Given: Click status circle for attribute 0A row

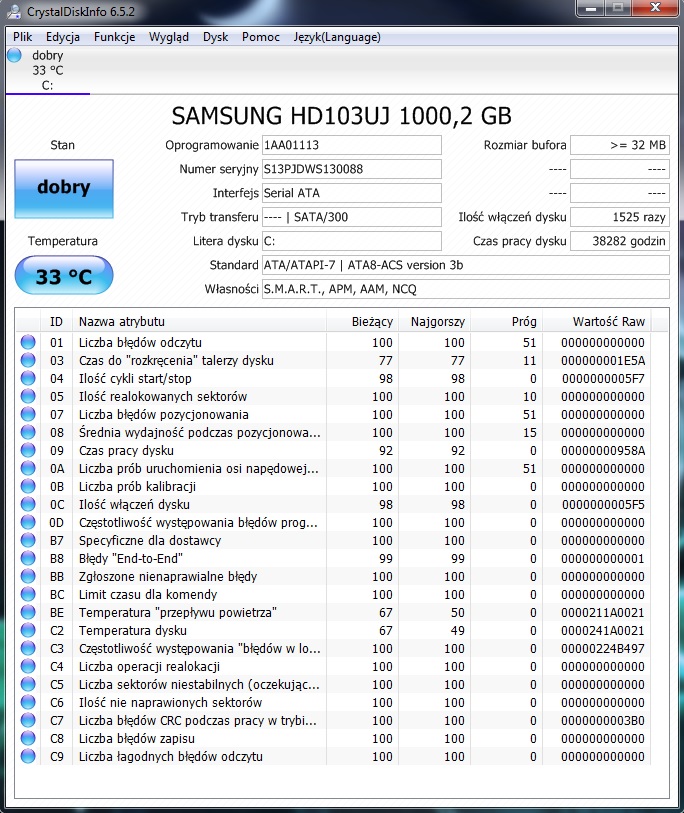Looking at the screenshot, I should click(28, 468).
